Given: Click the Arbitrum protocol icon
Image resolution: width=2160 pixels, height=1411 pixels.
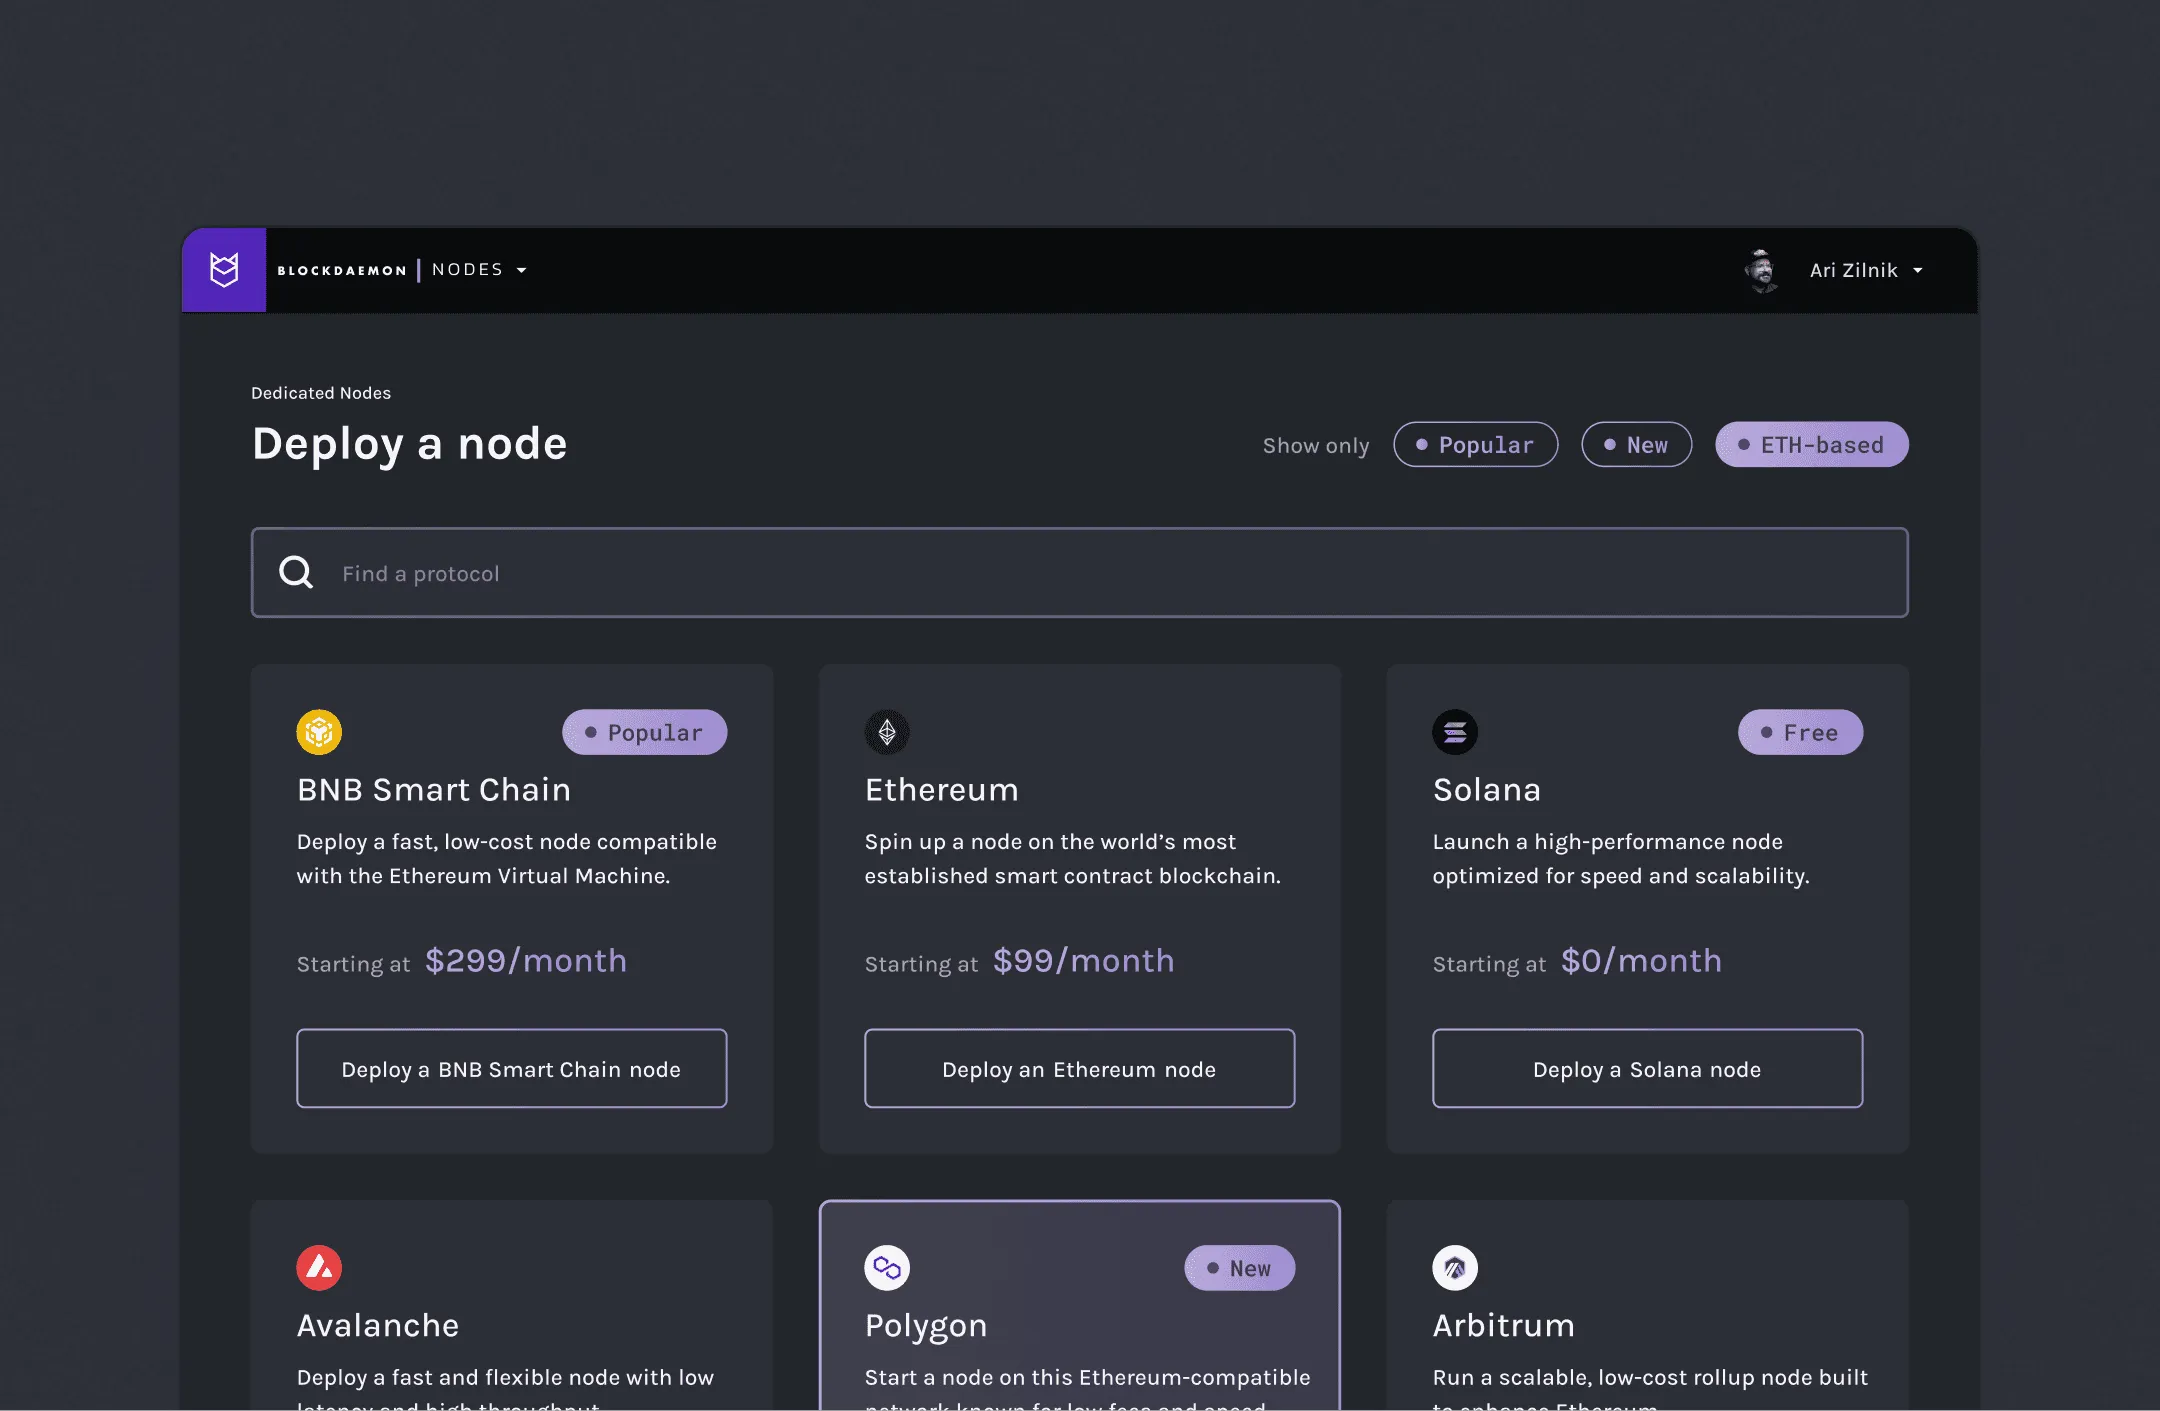Looking at the screenshot, I should coord(1456,1267).
